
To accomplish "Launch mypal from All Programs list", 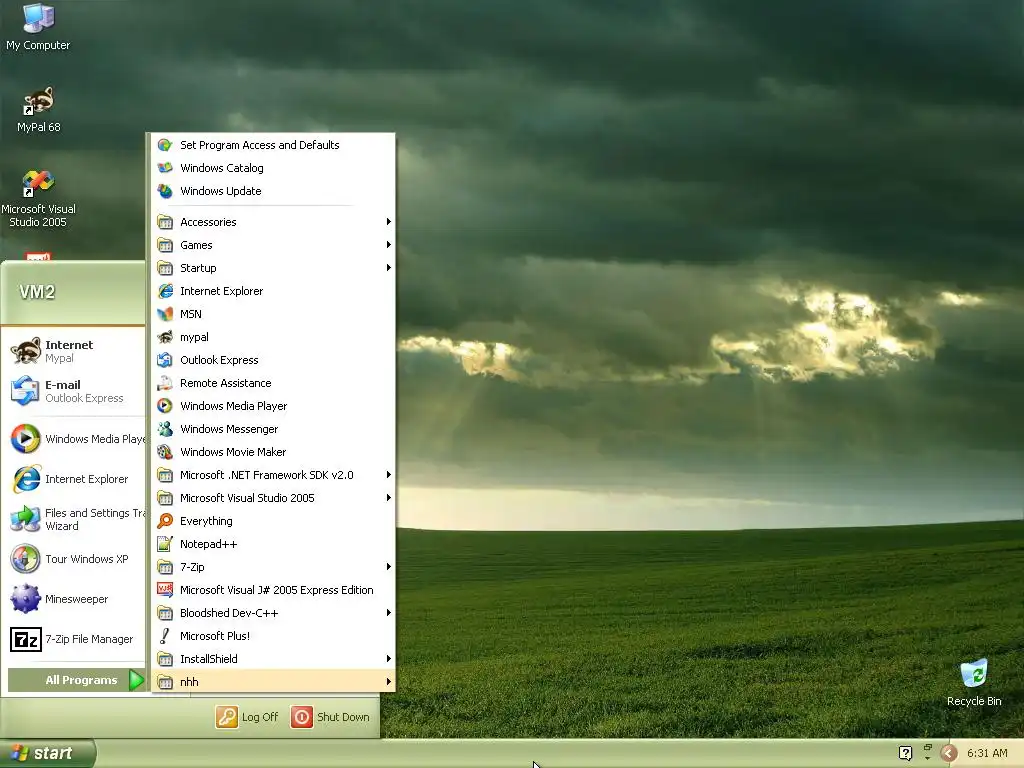I will (274, 337).
